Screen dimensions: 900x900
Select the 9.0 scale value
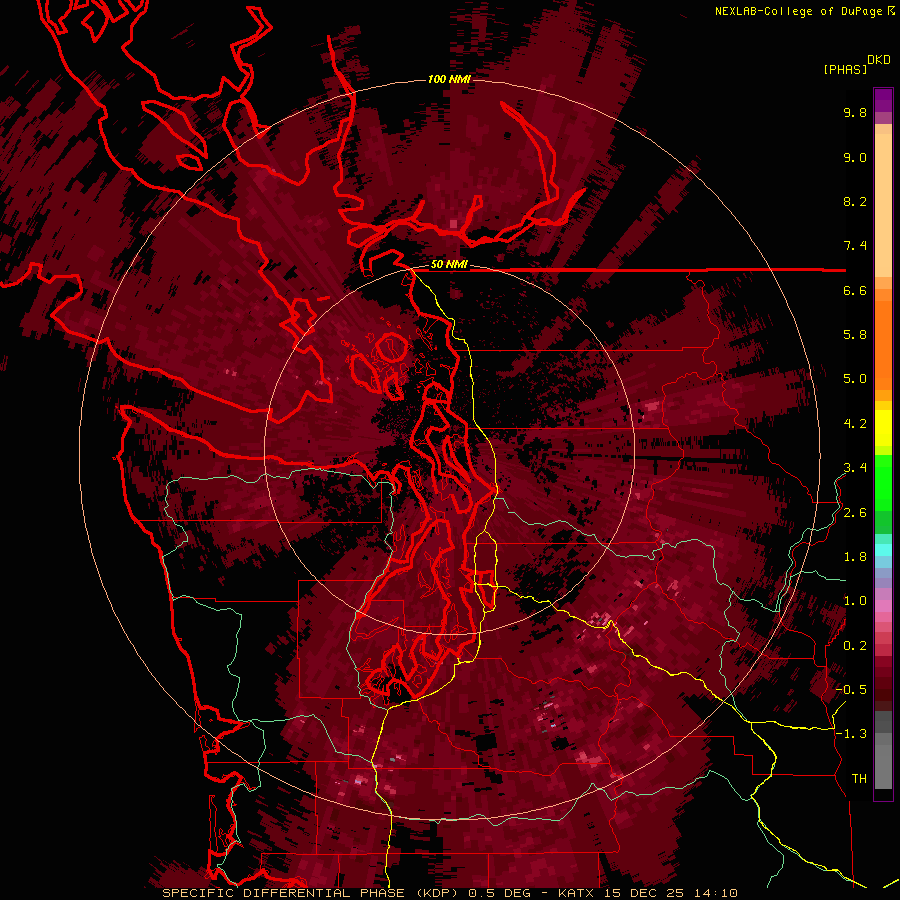(855, 157)
